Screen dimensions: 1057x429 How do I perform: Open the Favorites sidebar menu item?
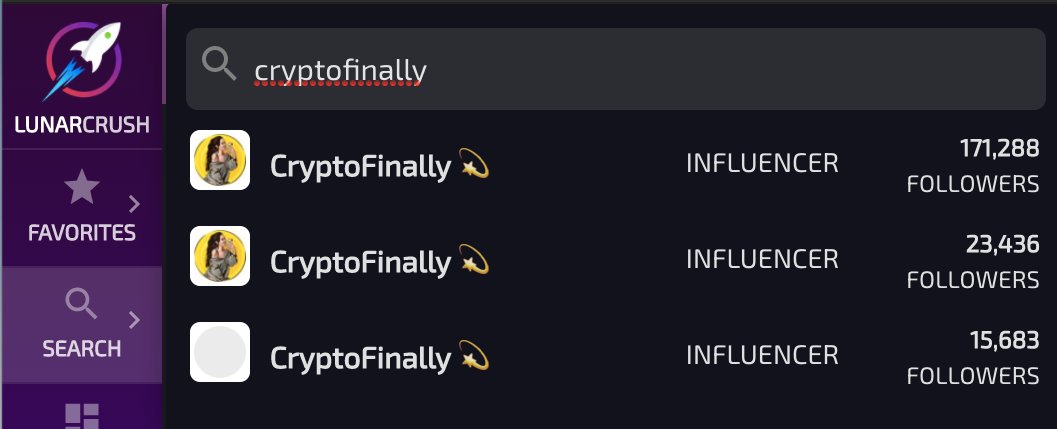82,208
